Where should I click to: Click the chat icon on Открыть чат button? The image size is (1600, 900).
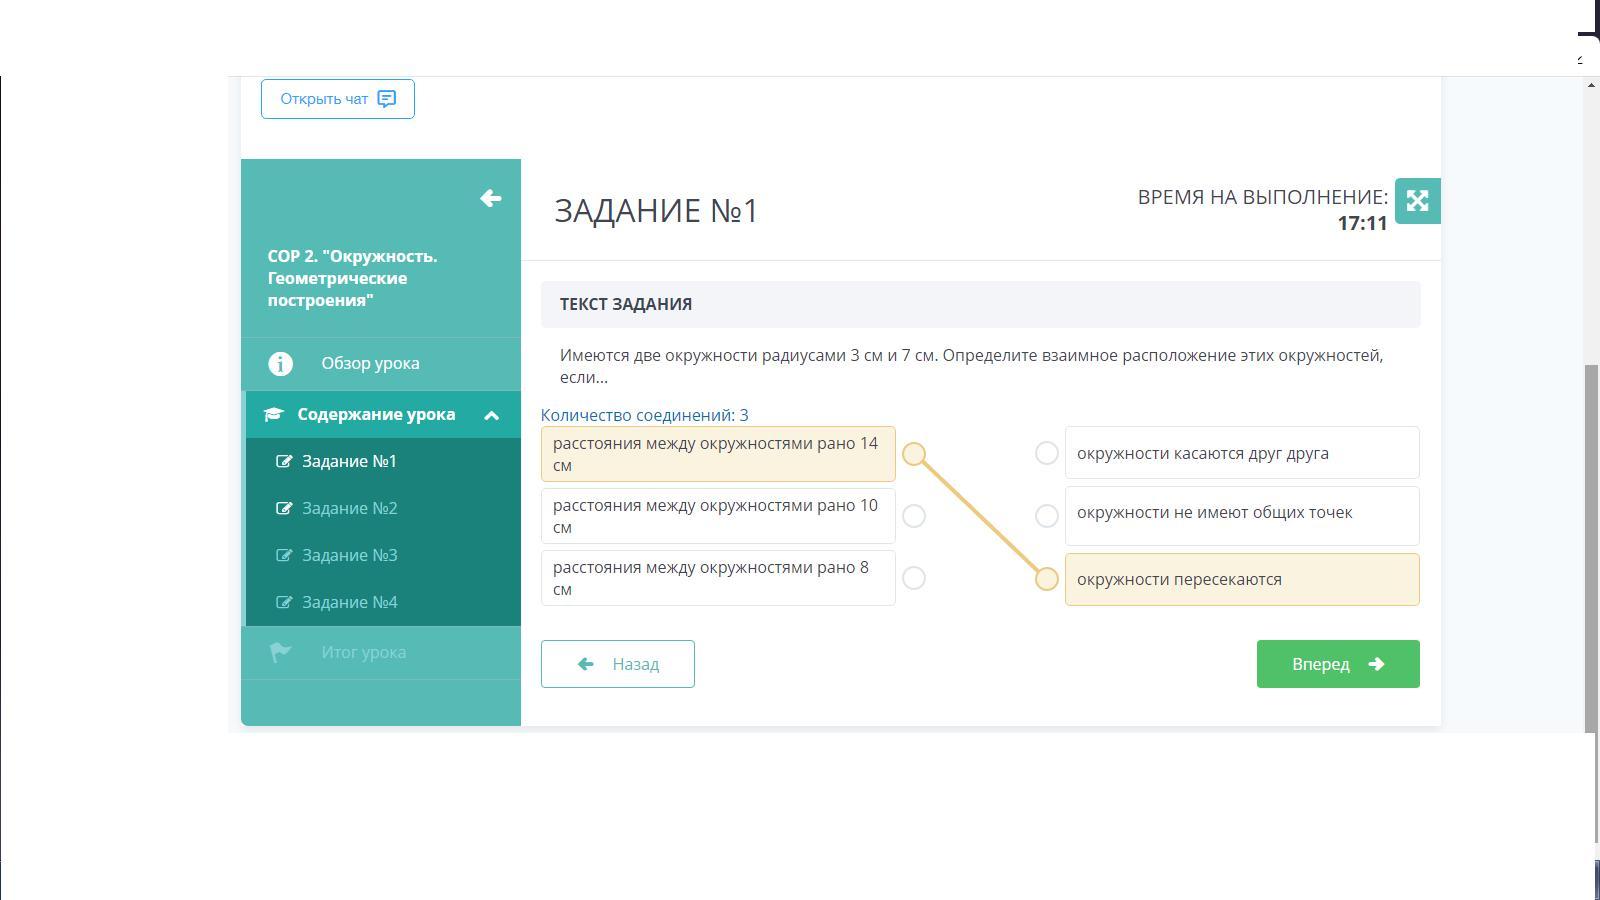[387, 99]
